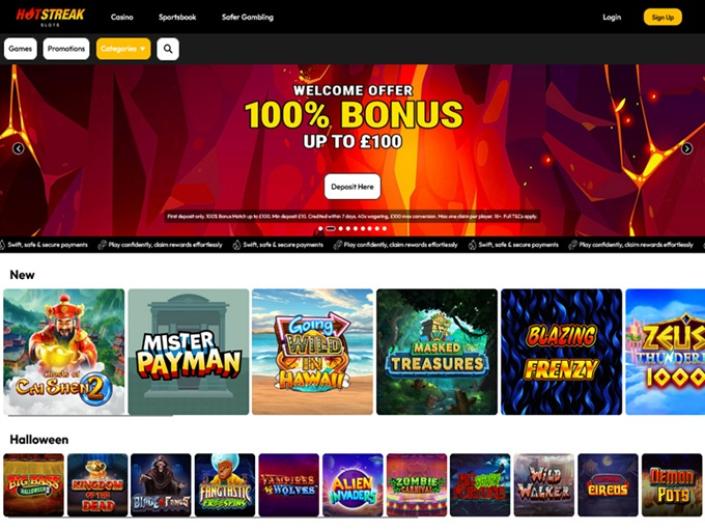Select the third carousel indicator dot
Screen dimensions: 705x530
pyautogui.click(x=341, y=228)
